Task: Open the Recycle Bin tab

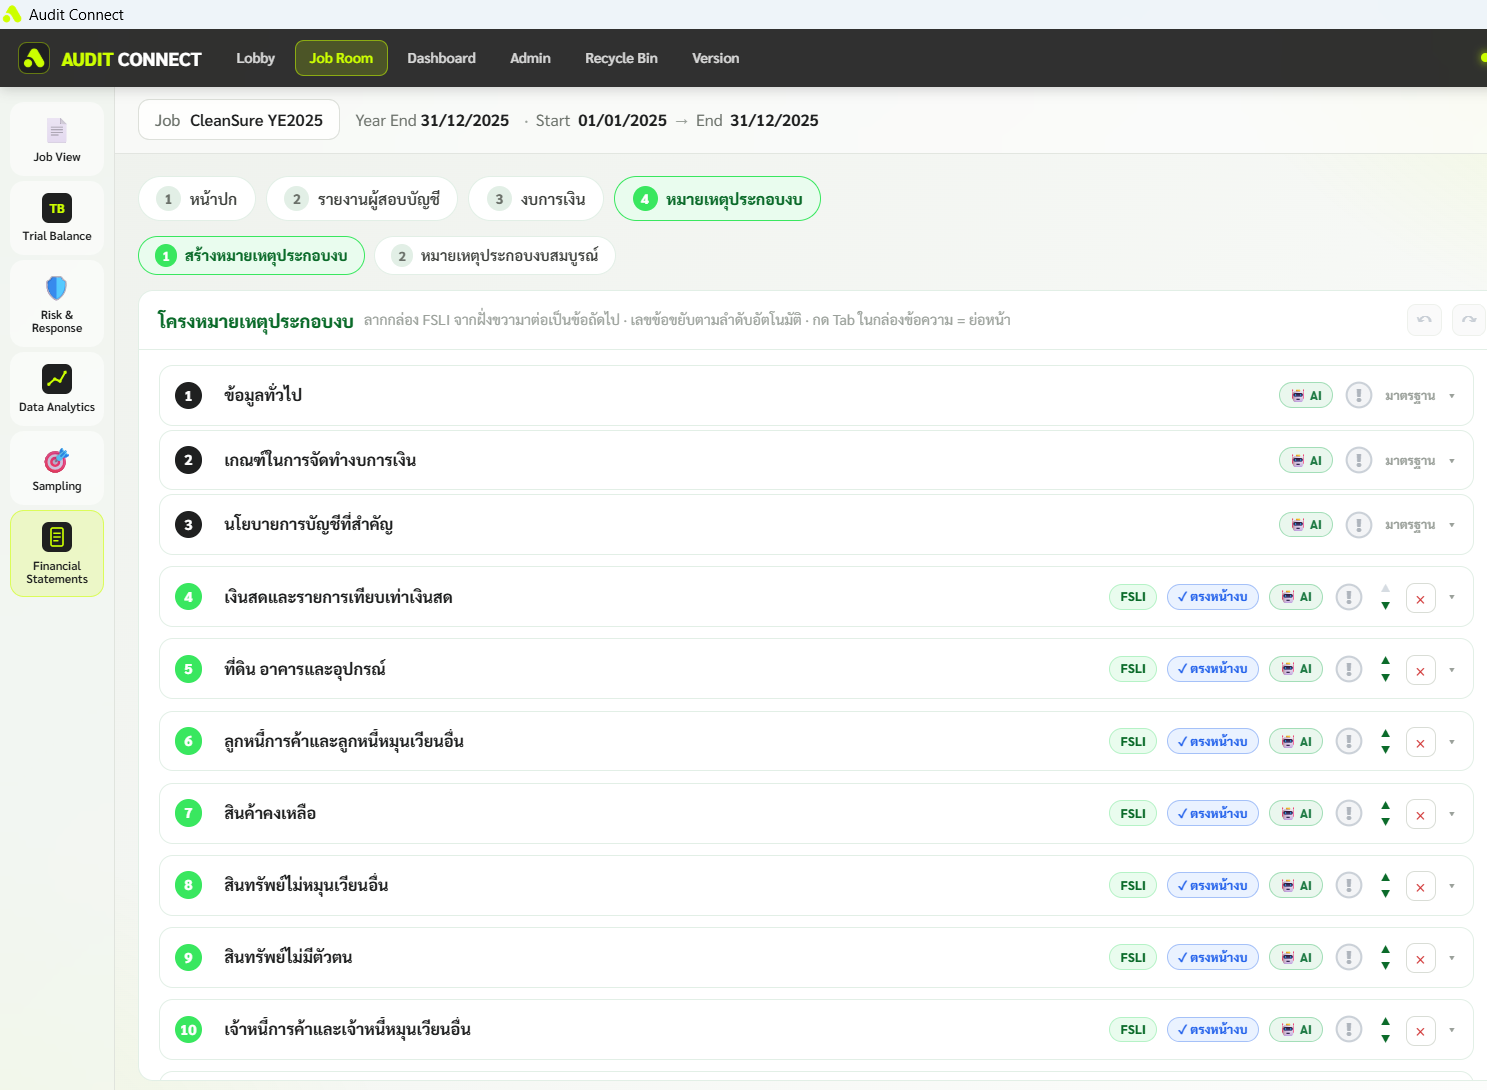Action: tap(621, 58)
